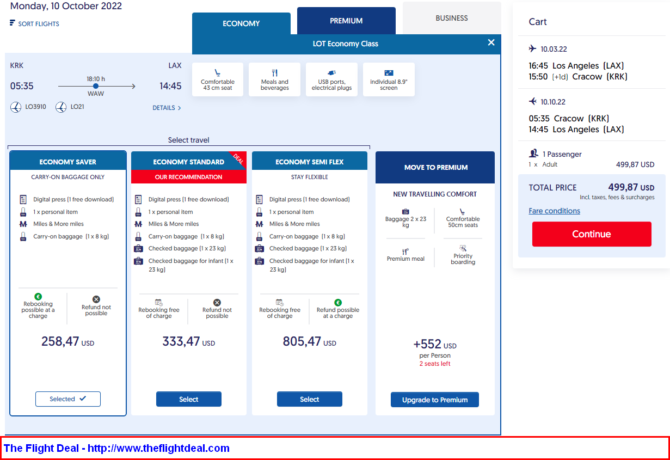This screenshot has height=460, width=670.
Task: Click the Economy Semi Flex card header
Action: point(309,161)
